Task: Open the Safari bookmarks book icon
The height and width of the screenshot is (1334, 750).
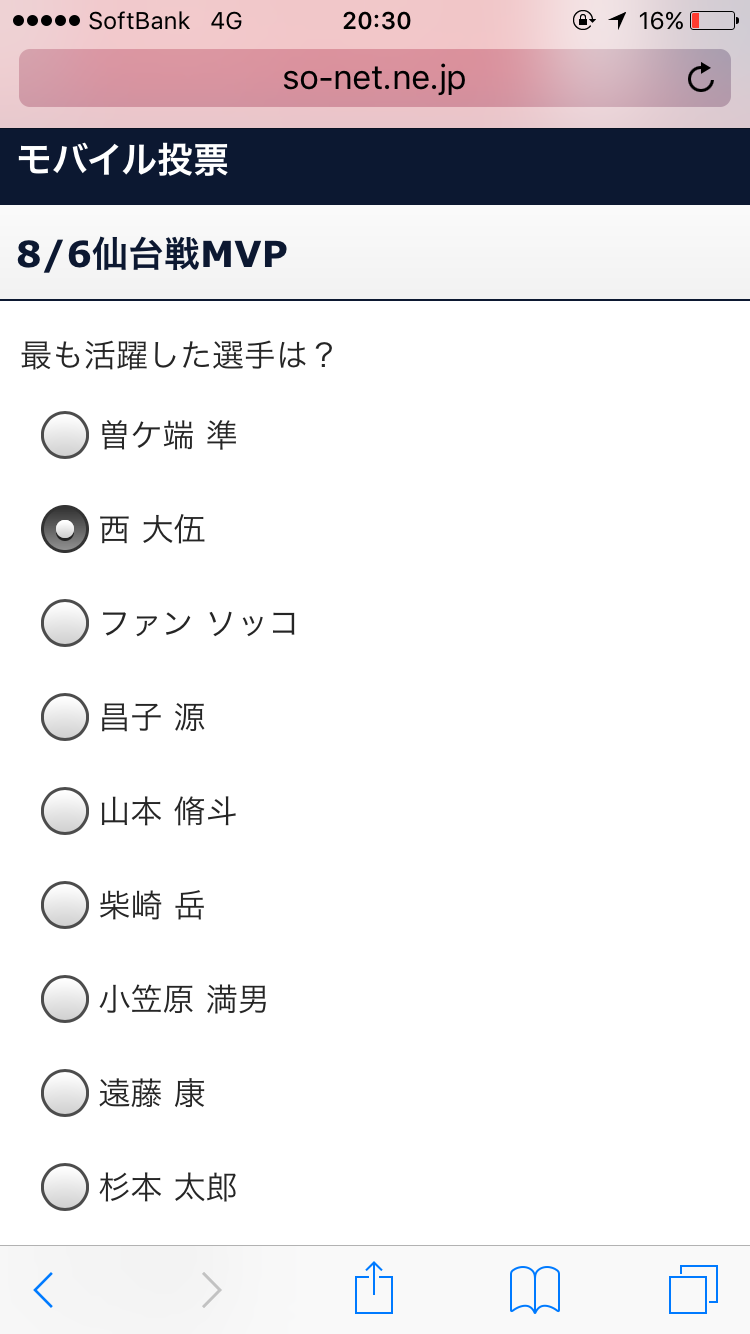Action: 534,1289
